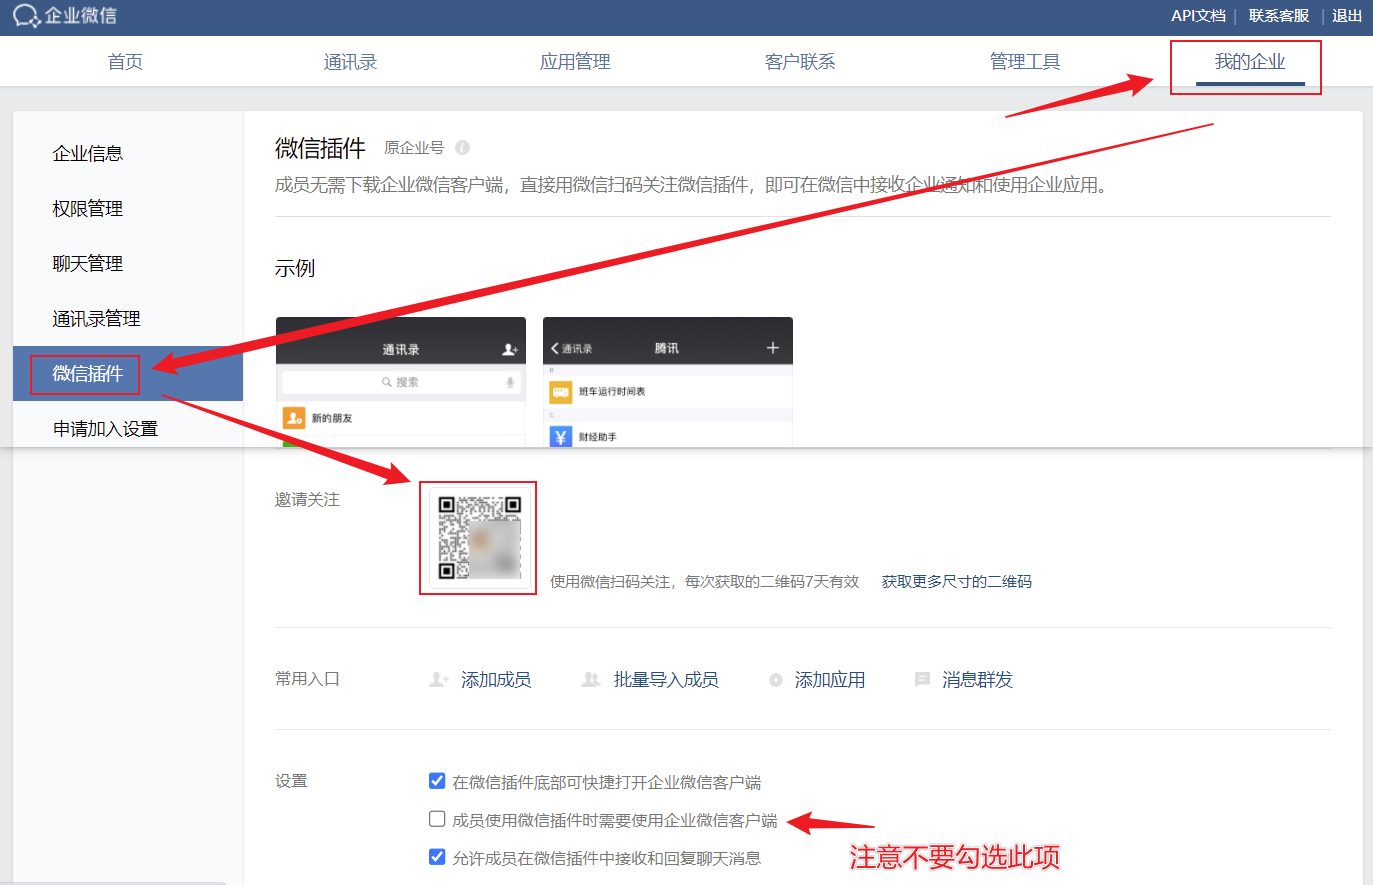Click the 添加应用 plus icon
The image size is (1373, 885).
776,679
